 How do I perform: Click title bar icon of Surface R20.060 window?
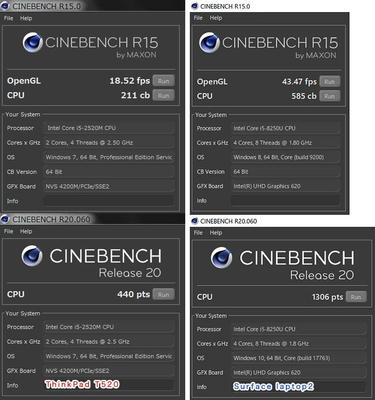point(195,221)
